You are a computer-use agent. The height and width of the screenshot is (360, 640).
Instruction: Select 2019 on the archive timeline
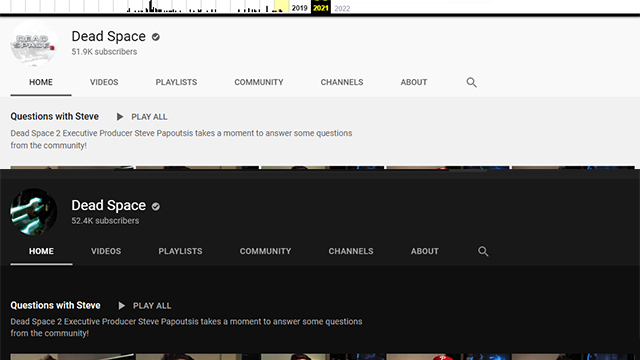coord(300,8)
